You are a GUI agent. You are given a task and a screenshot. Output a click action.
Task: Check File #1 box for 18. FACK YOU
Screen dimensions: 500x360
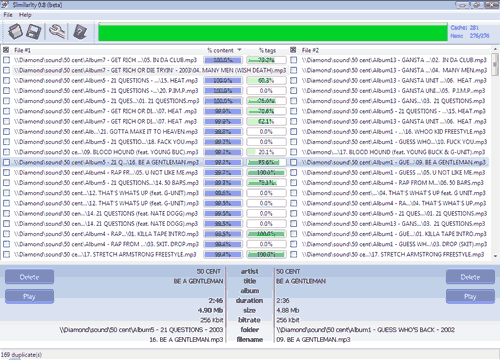point(6,142)
